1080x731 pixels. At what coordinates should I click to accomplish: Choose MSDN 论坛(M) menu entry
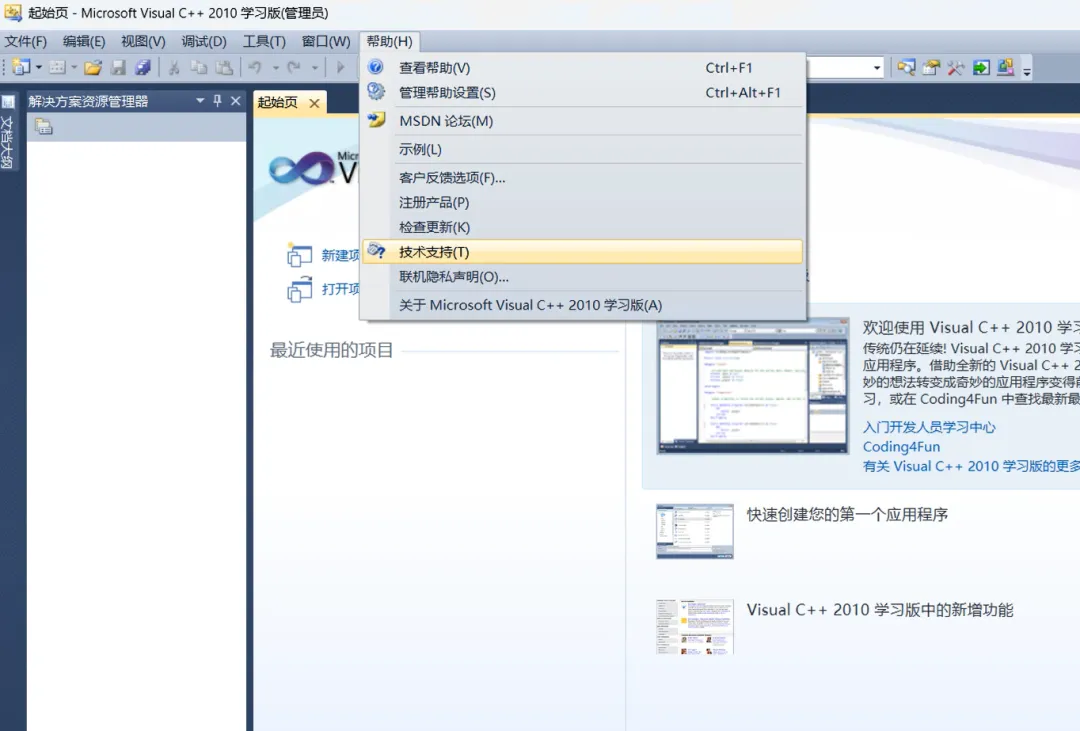(583, 121)
